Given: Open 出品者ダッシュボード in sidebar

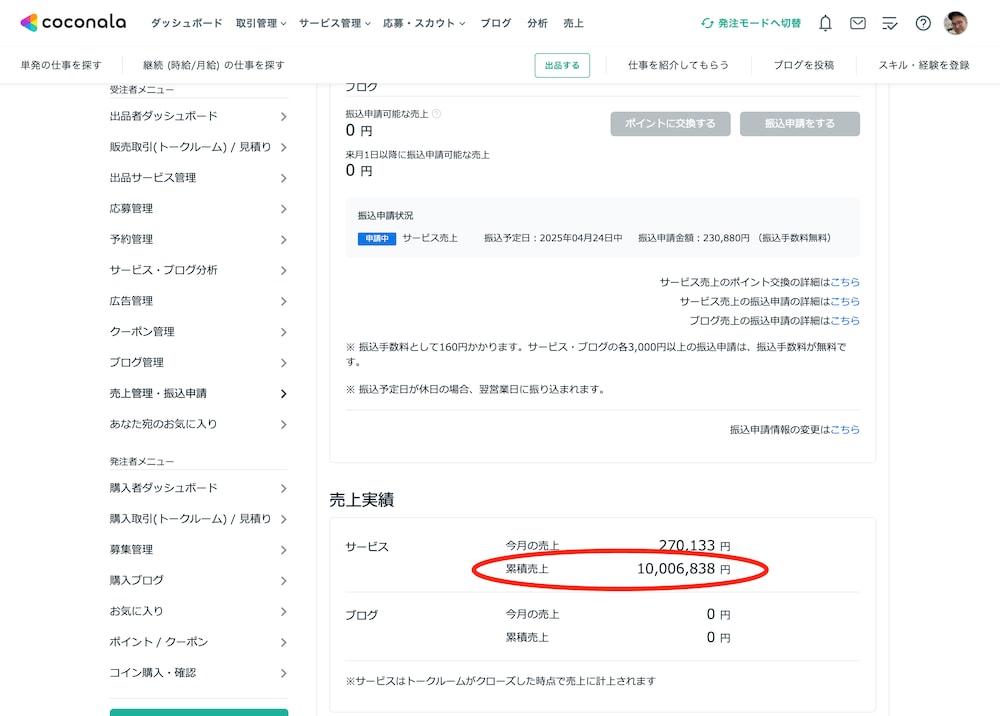Looking at the screenshot, I should click(x=198, y=116).
